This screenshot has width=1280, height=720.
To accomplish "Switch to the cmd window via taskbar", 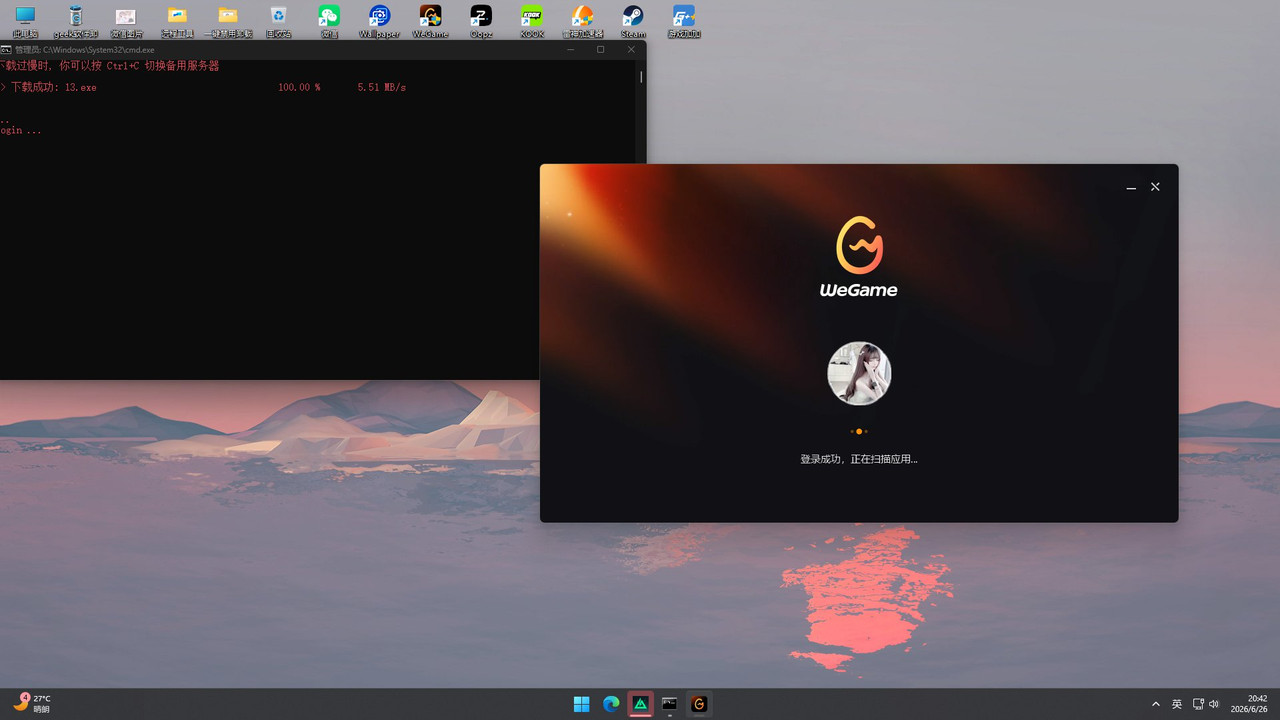I will 670,704.
